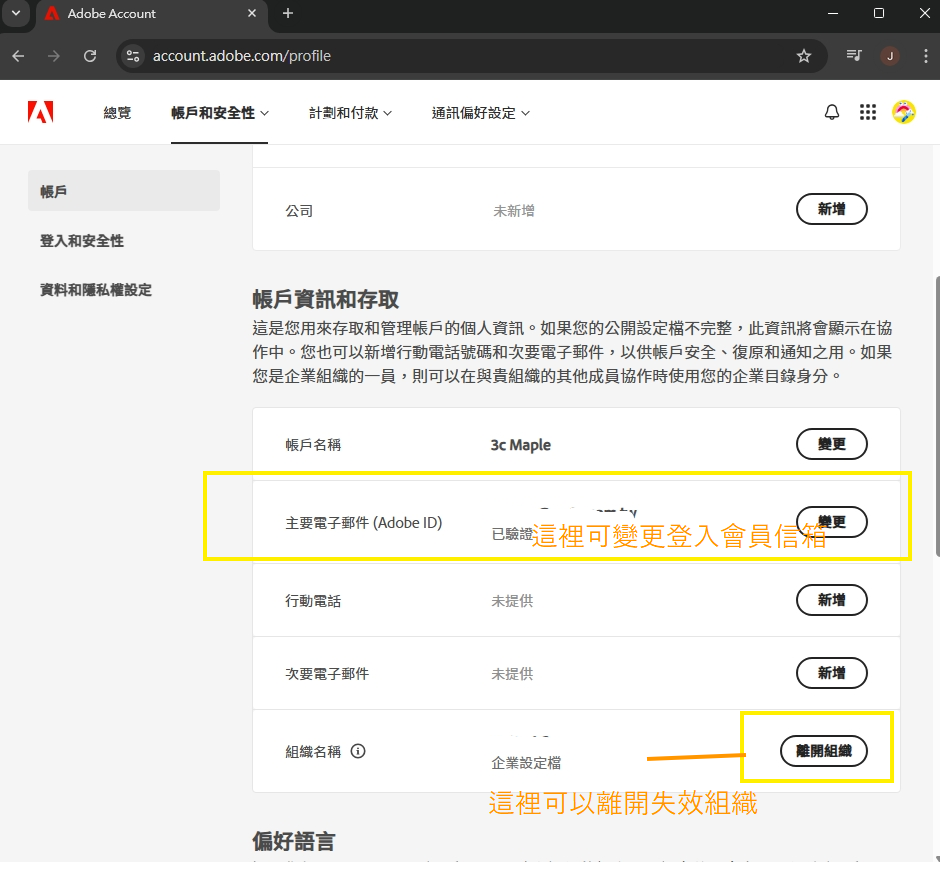Bookmark this page with the star

[x=804, y=56]
